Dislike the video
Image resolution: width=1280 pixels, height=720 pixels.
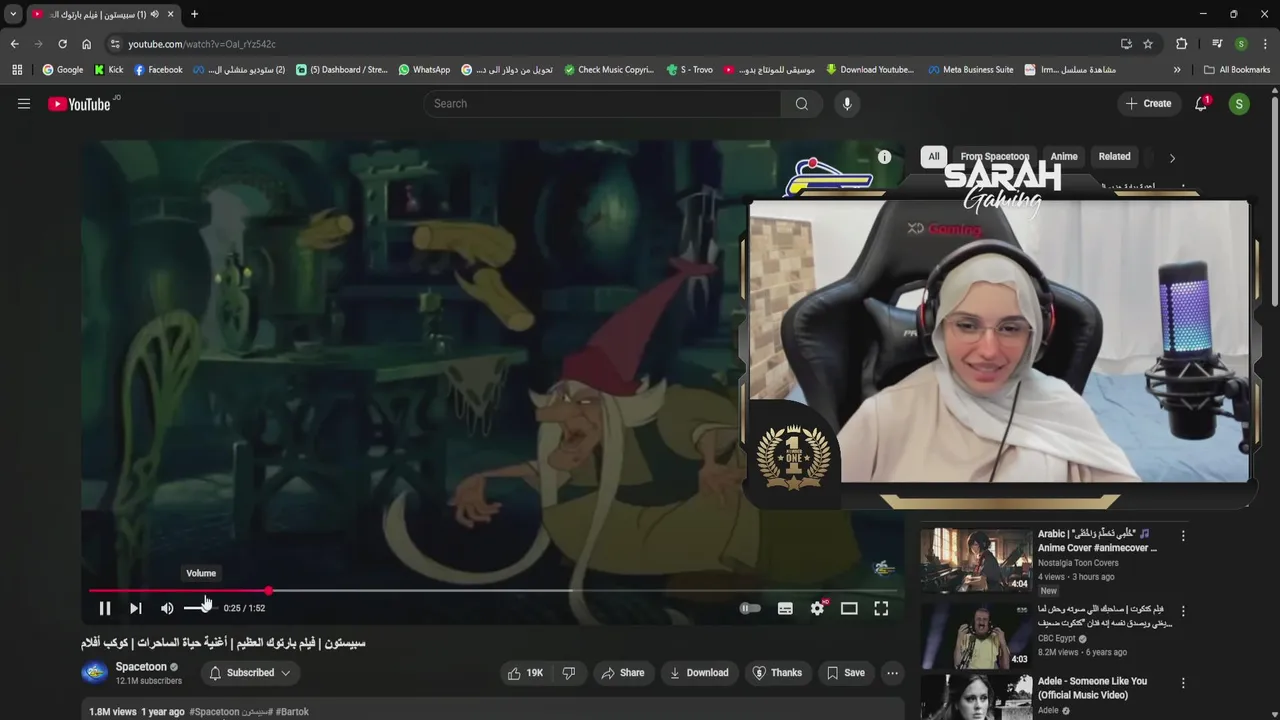(569, 673)
